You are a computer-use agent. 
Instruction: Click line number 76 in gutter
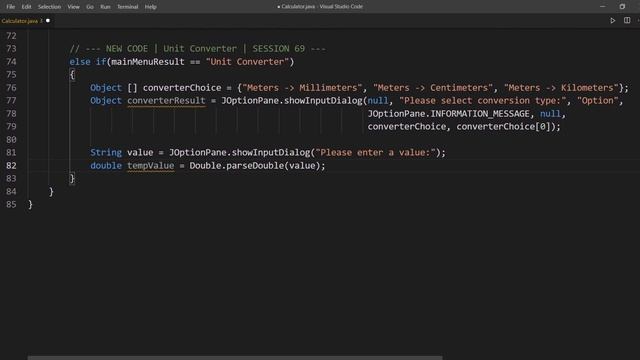(11, 88)
